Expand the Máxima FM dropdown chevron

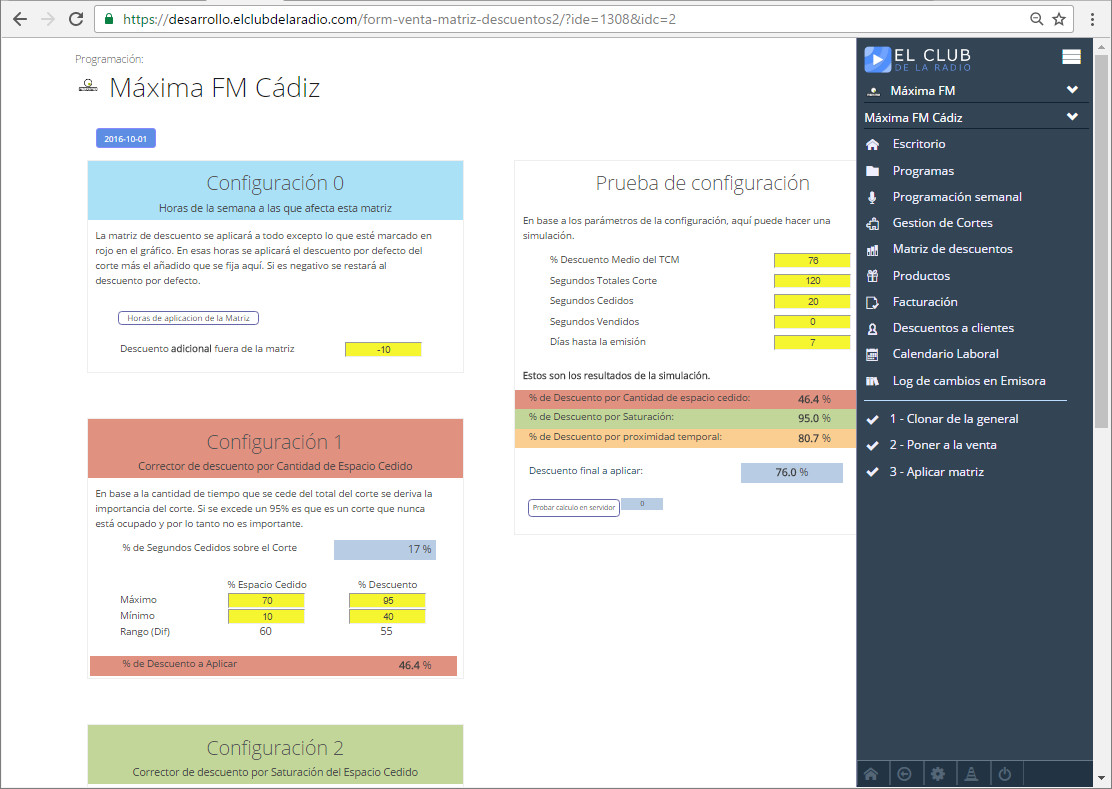(x=1072, y=90)
